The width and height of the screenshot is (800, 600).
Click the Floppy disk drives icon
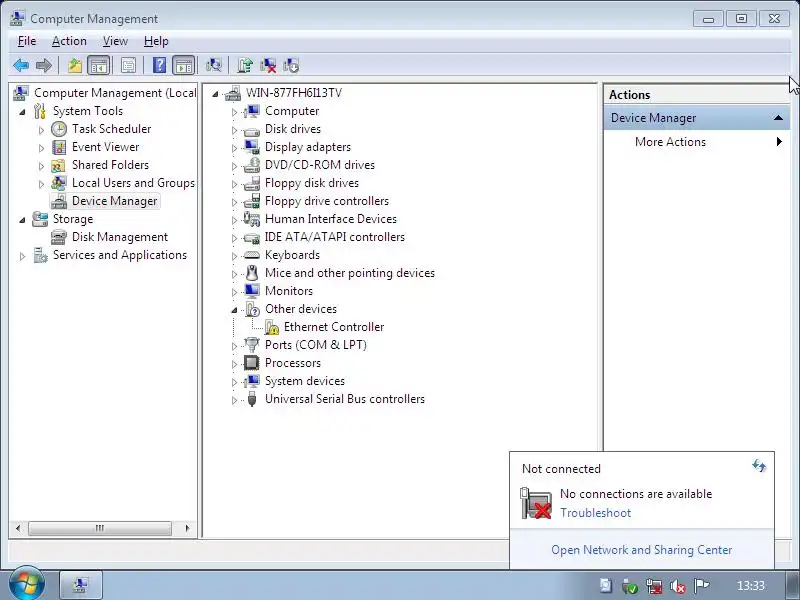[x=252, y=183]
